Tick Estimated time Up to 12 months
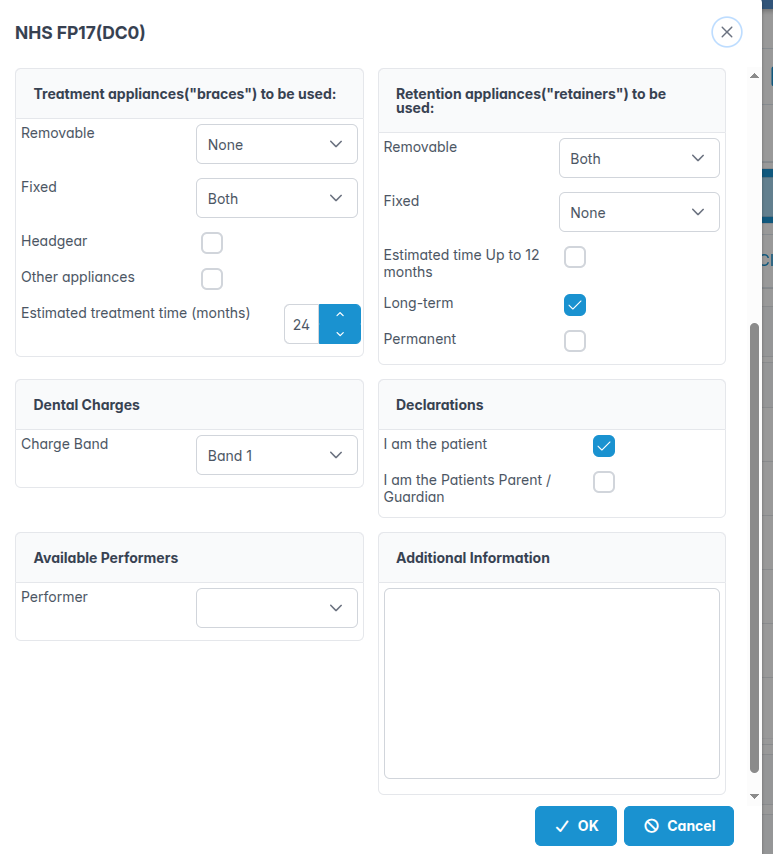This screenshot has width=773, height=854. coord(575,257)
